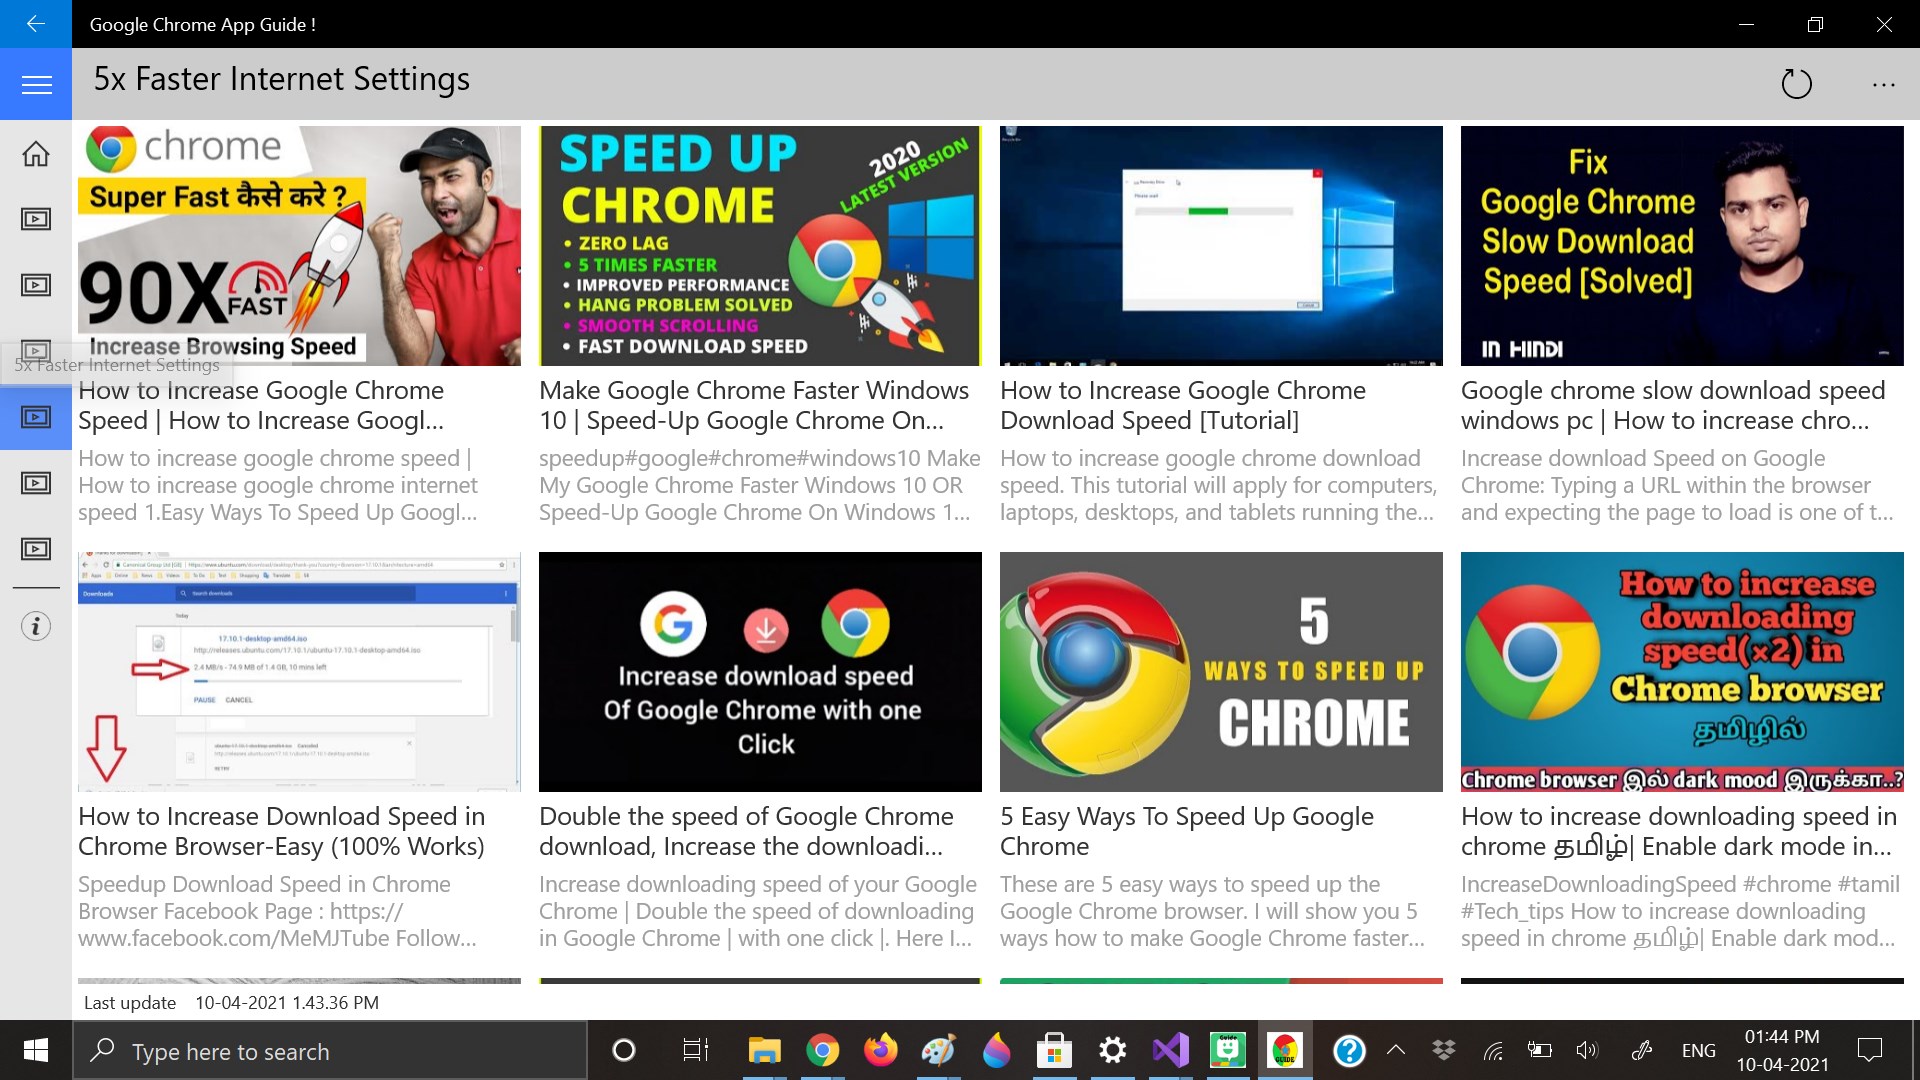Select the second video section icon in sidebar

[36, 285]
